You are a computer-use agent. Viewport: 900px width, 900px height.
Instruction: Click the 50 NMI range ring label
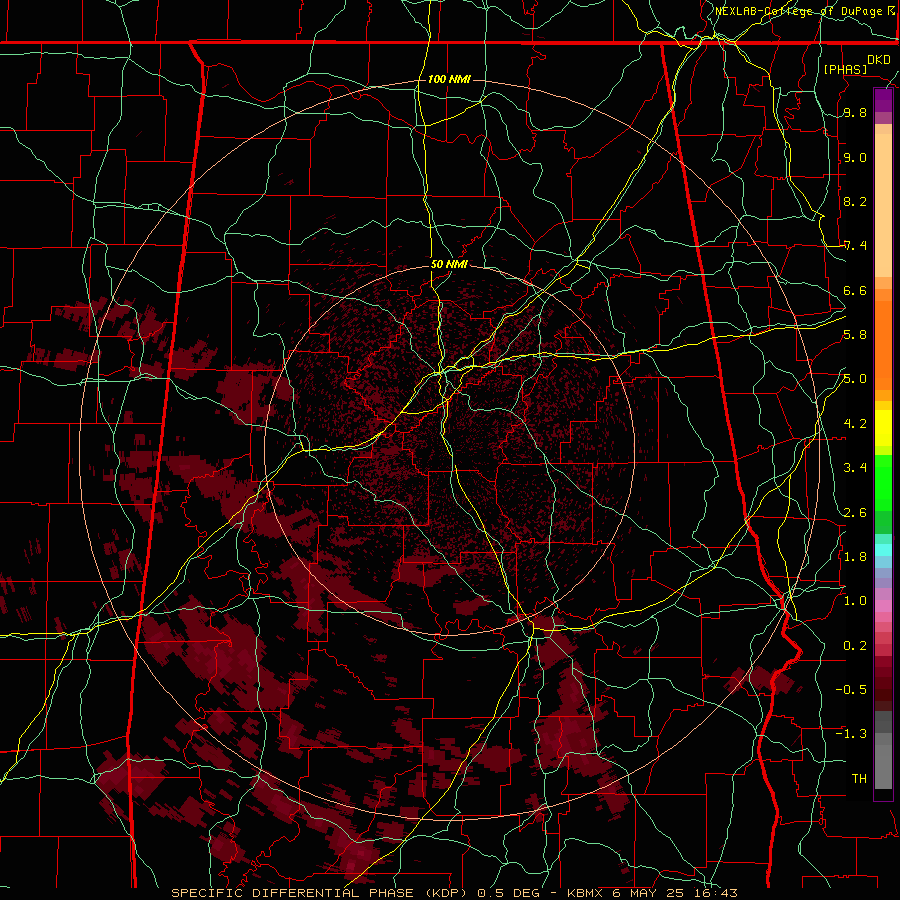click(449, 265)
